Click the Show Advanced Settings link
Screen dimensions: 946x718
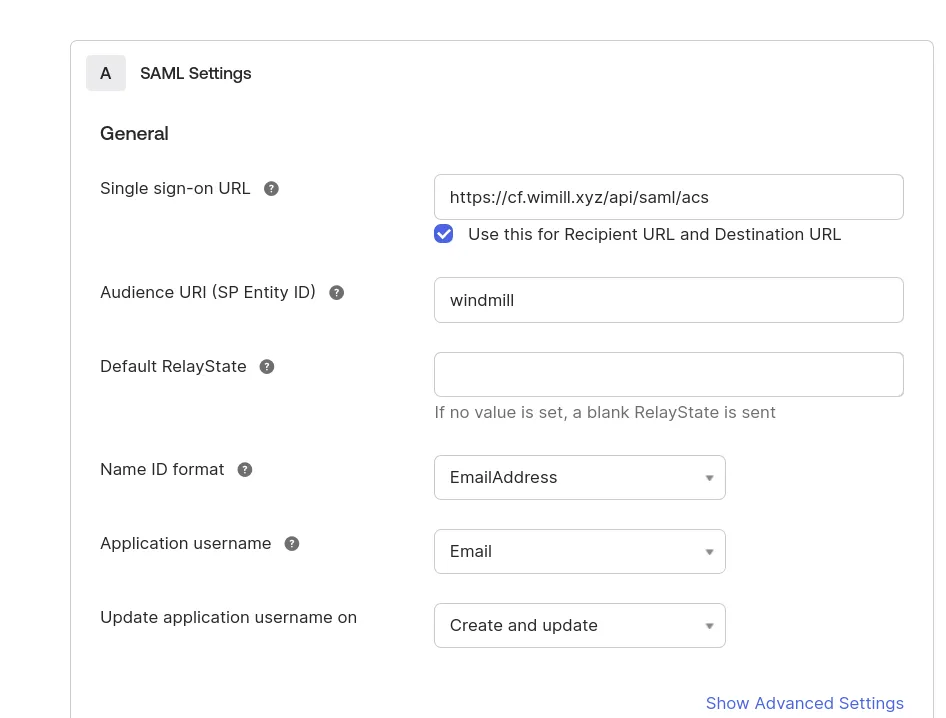[x=804, y=703]
